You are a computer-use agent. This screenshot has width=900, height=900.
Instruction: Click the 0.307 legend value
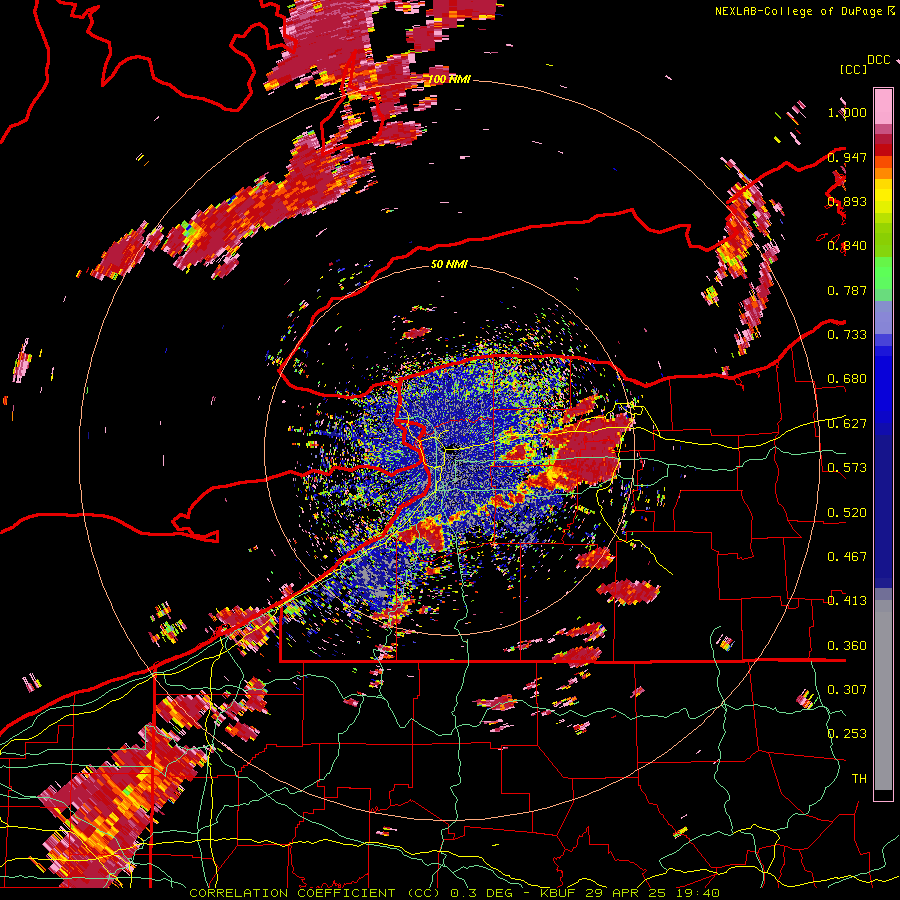click(x=847, y=690)
